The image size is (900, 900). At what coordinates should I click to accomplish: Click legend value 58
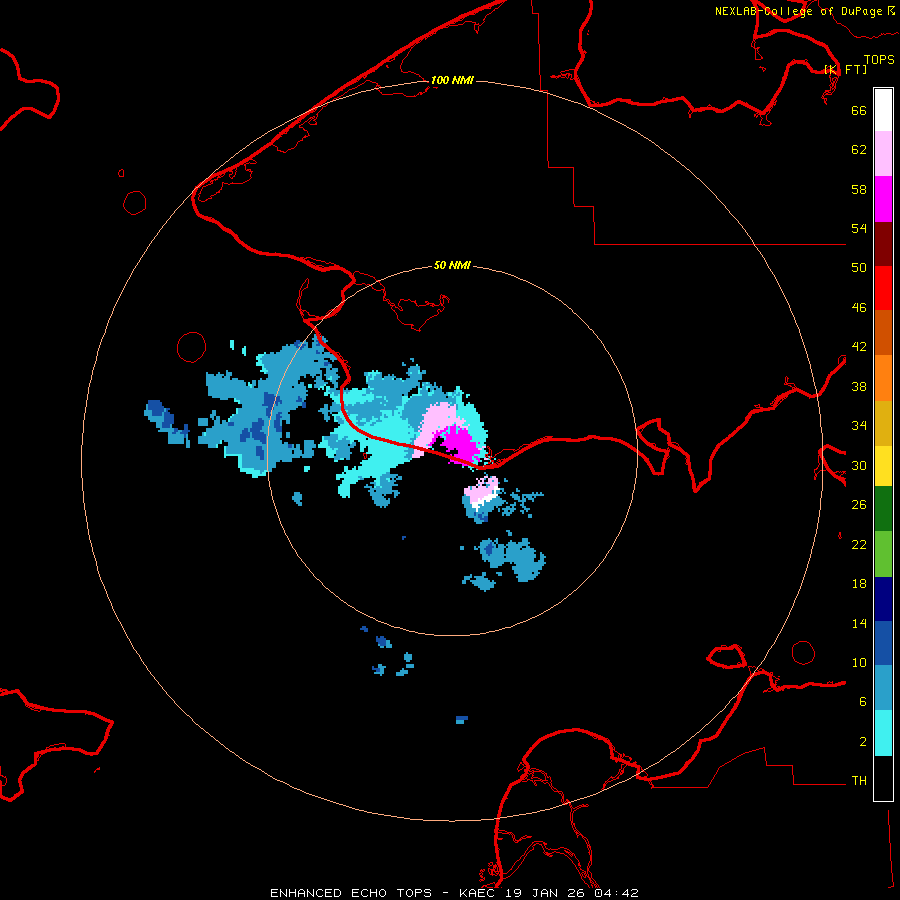(859, 189)
